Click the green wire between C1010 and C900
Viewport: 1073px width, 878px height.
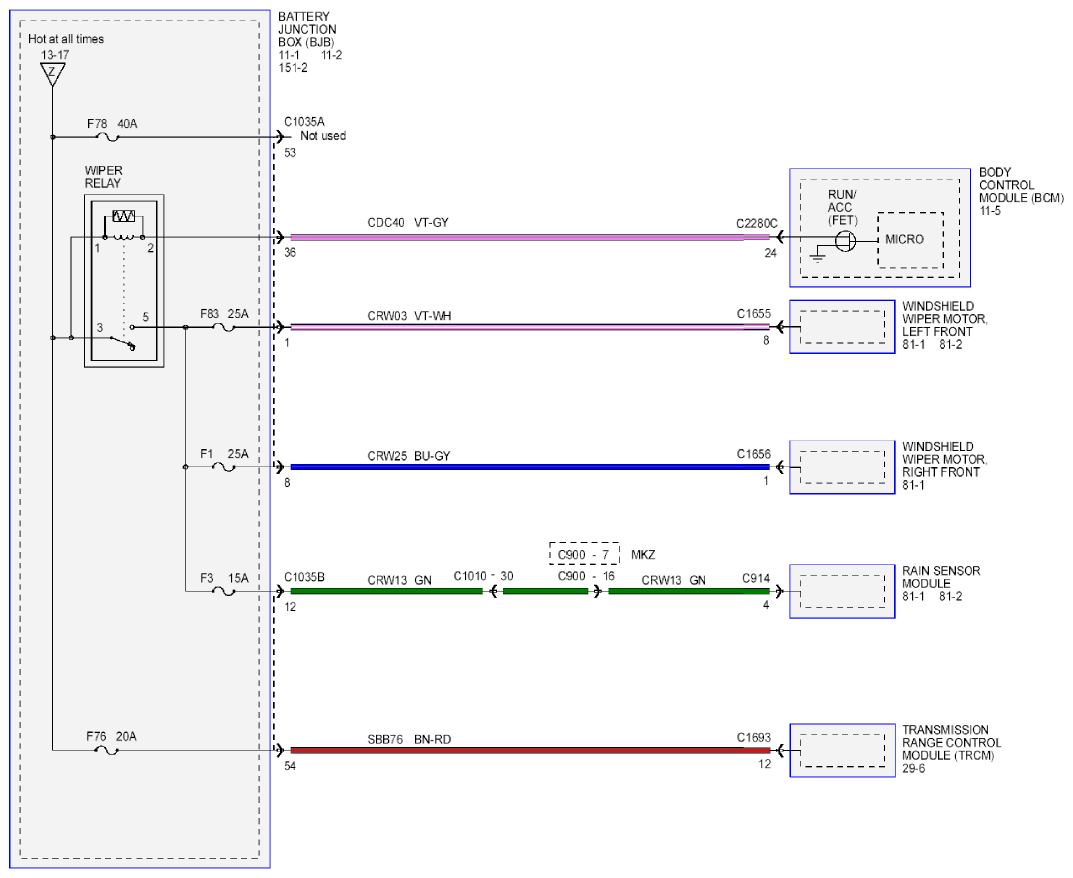545,591
